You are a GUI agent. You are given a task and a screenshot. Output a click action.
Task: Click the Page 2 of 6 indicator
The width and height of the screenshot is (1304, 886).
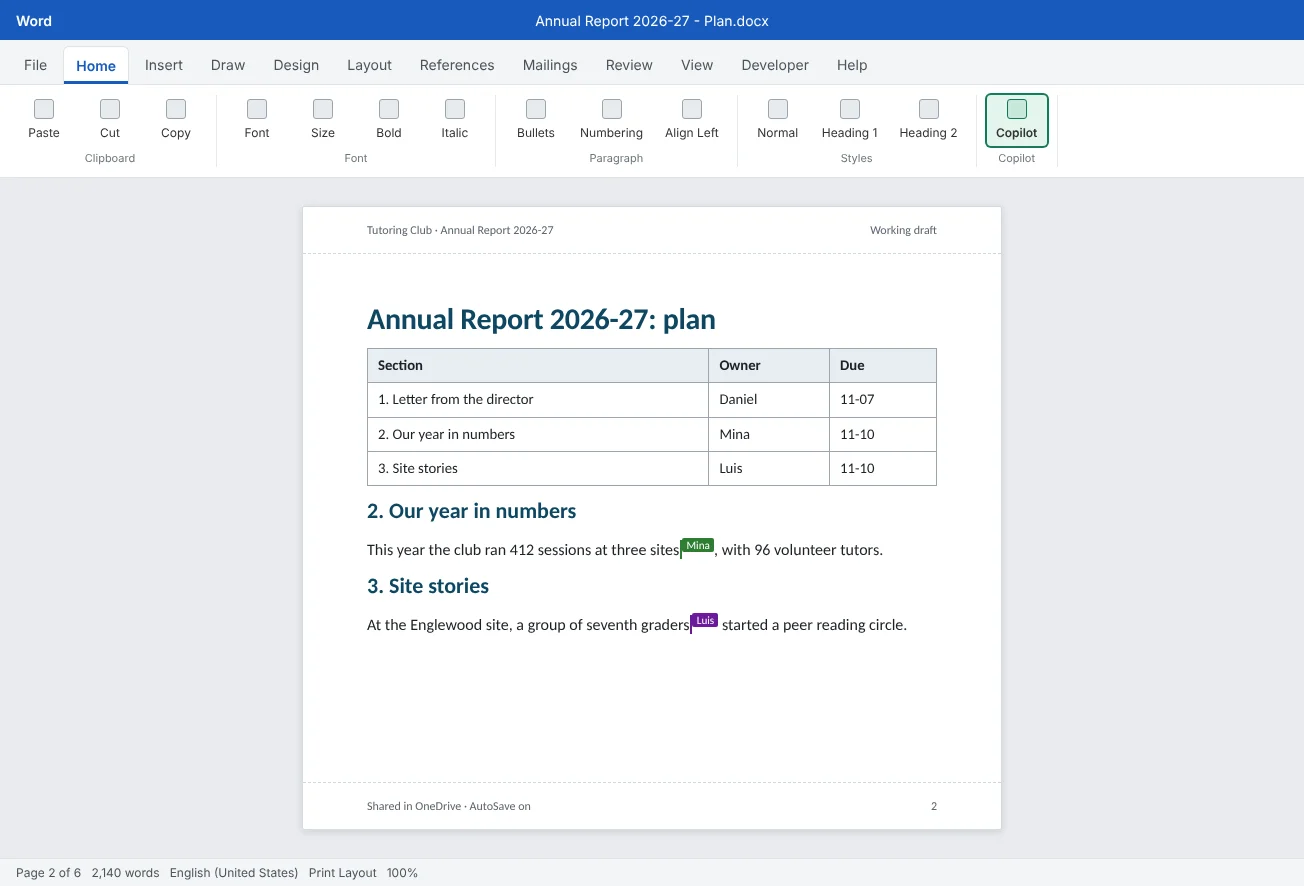tap(49, 873)
